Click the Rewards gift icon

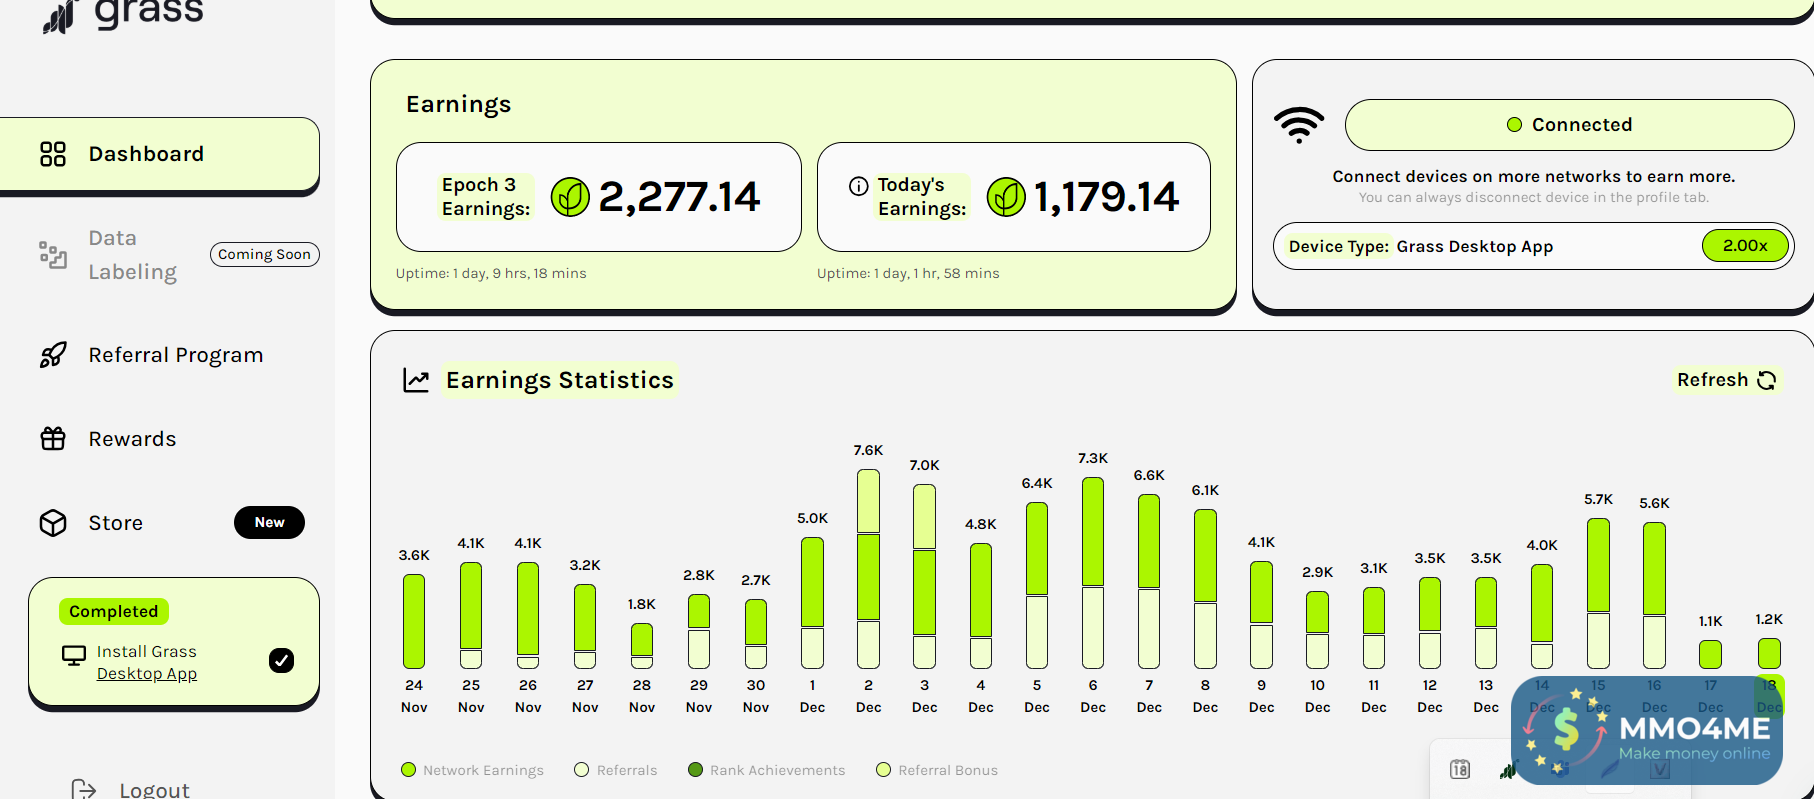53,439
